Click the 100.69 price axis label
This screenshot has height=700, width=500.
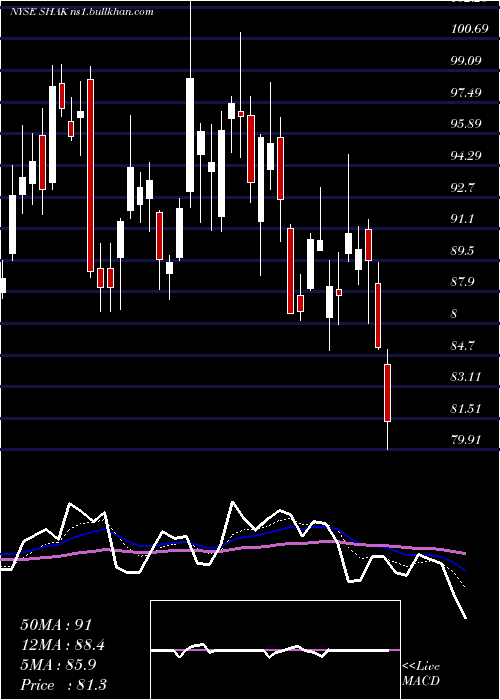point(468,29)
